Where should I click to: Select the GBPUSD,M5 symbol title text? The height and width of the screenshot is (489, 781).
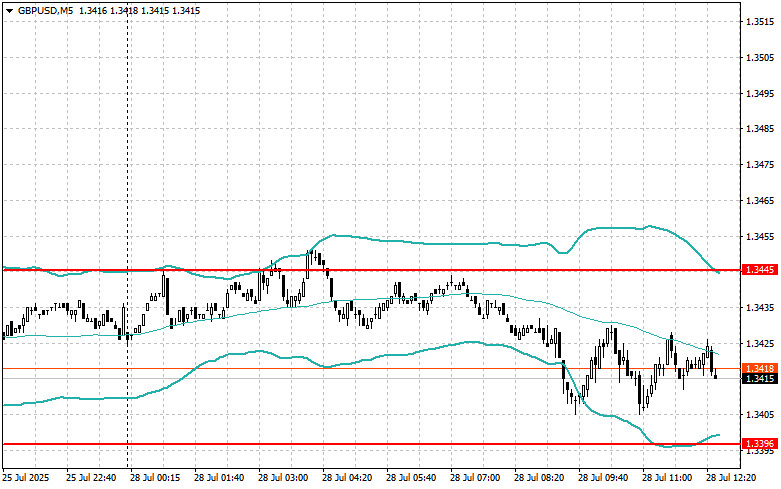tap(44, 10)
